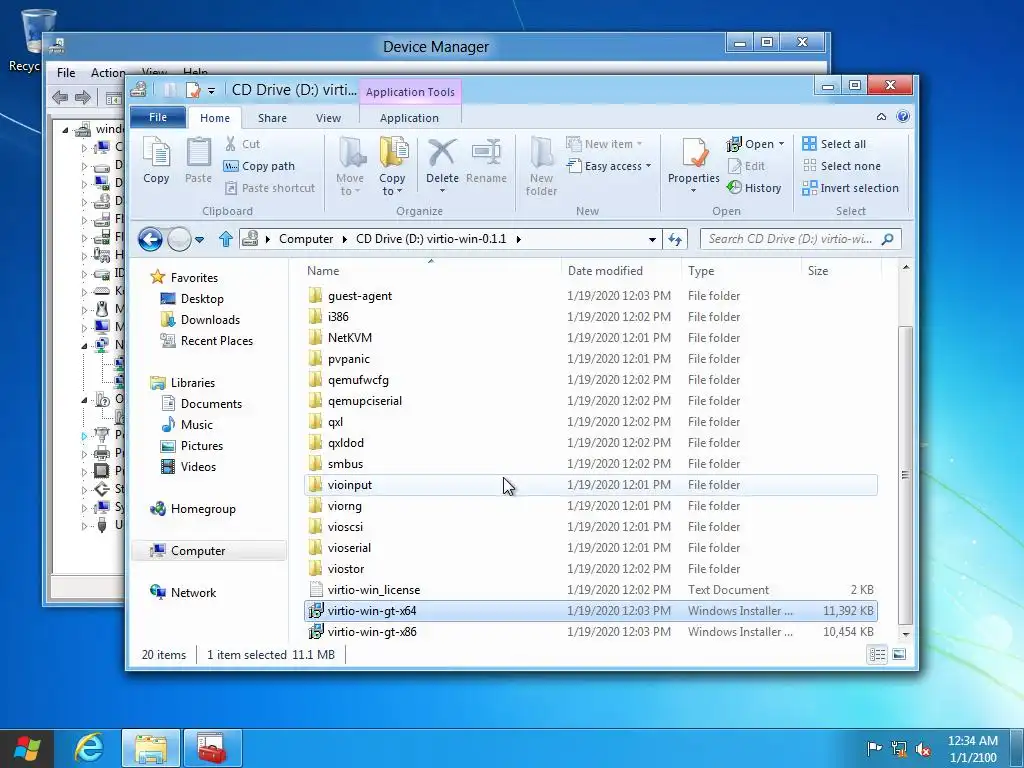Image resolution: width=1024 pixels, height=768 pixels.
Task: Launch Internet Explorer from taskbar
Action: (x=89, y=748)
